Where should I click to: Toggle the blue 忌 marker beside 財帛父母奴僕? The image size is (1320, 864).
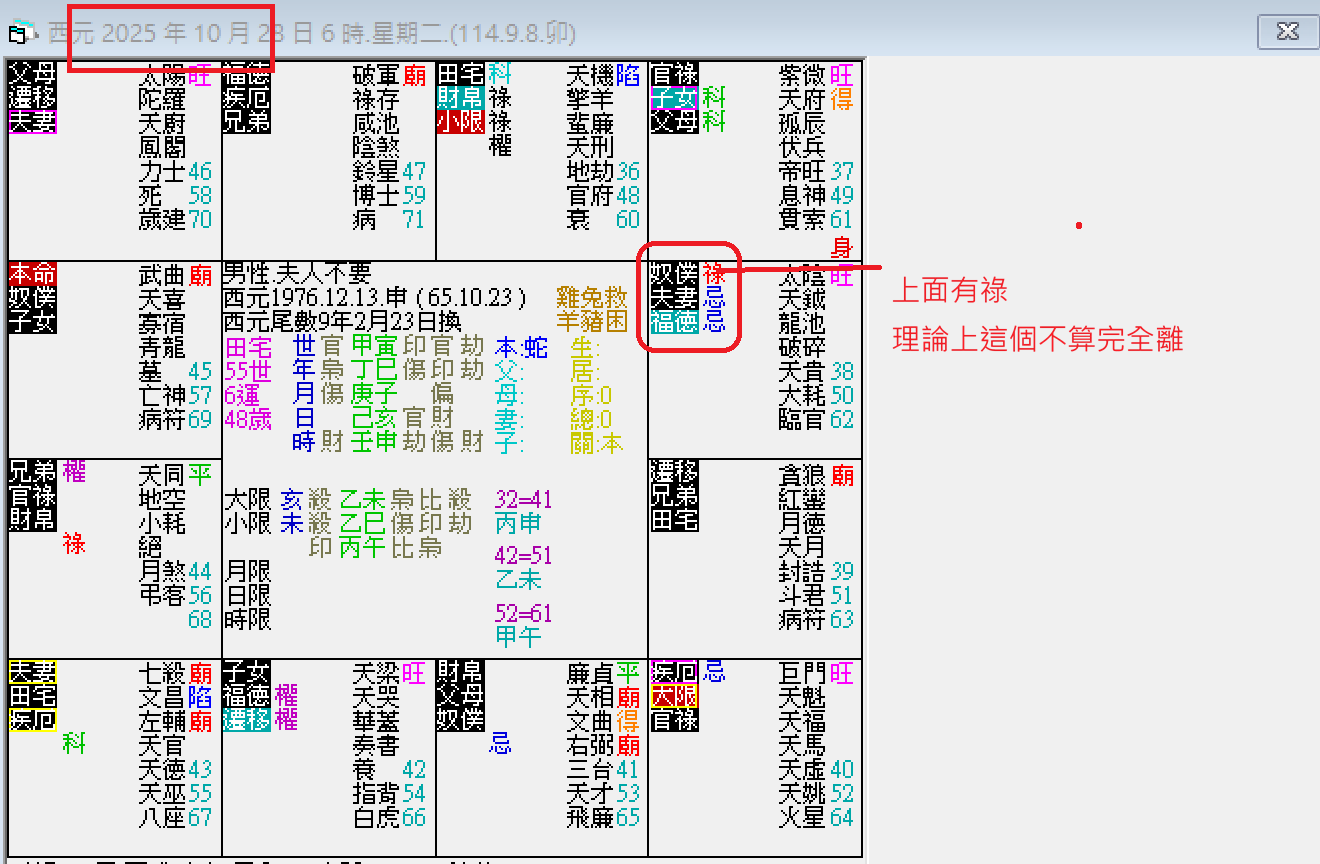[502, 742]
